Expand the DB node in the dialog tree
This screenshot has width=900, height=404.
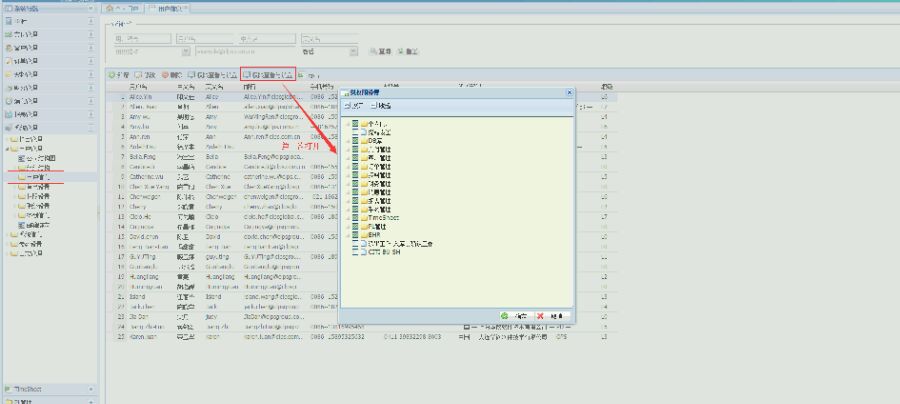tap(348, 141)
